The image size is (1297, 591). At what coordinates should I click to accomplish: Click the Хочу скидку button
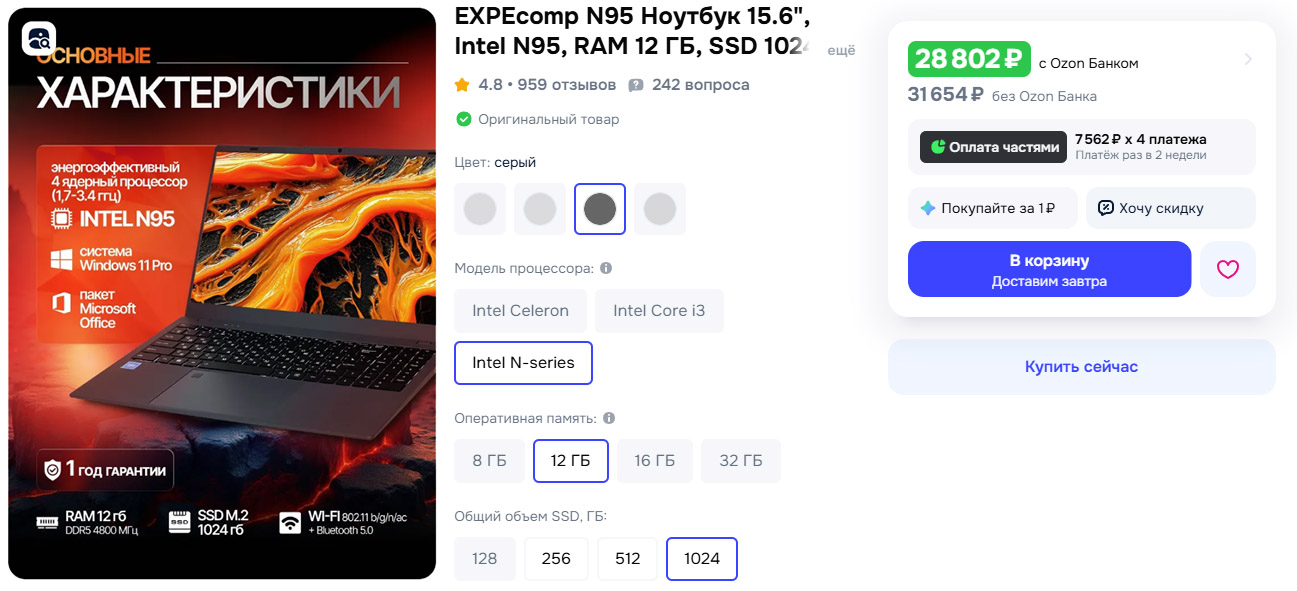click(x=1170, y=208)
